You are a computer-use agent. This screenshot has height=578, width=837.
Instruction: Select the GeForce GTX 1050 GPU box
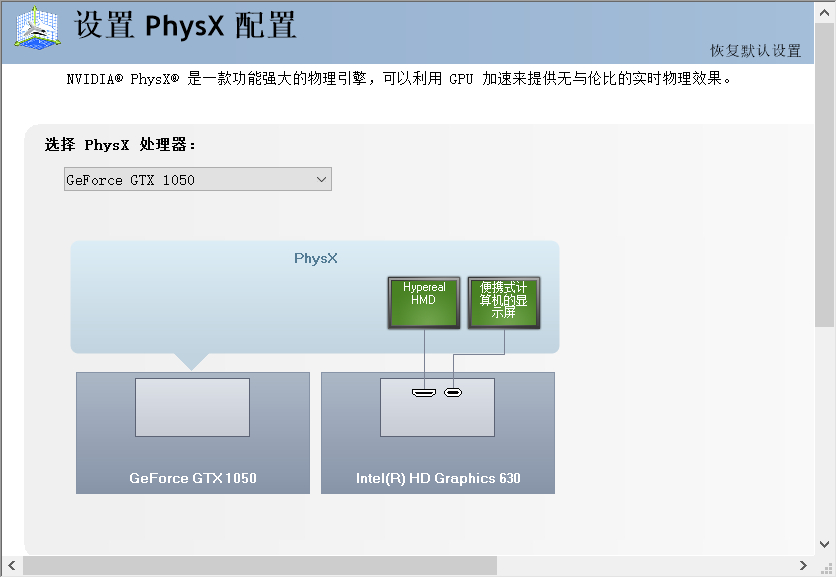[193, 433]
